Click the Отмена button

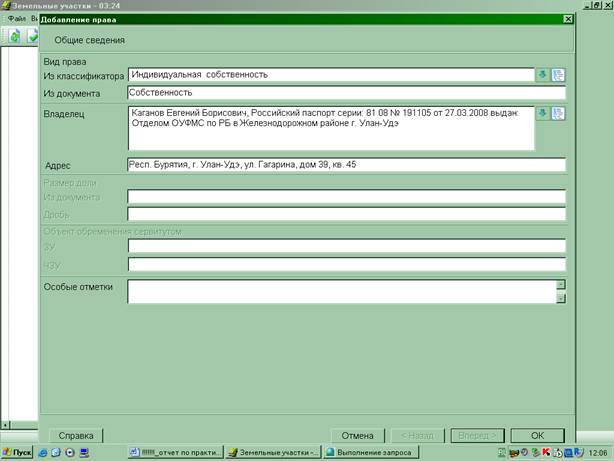357,436
